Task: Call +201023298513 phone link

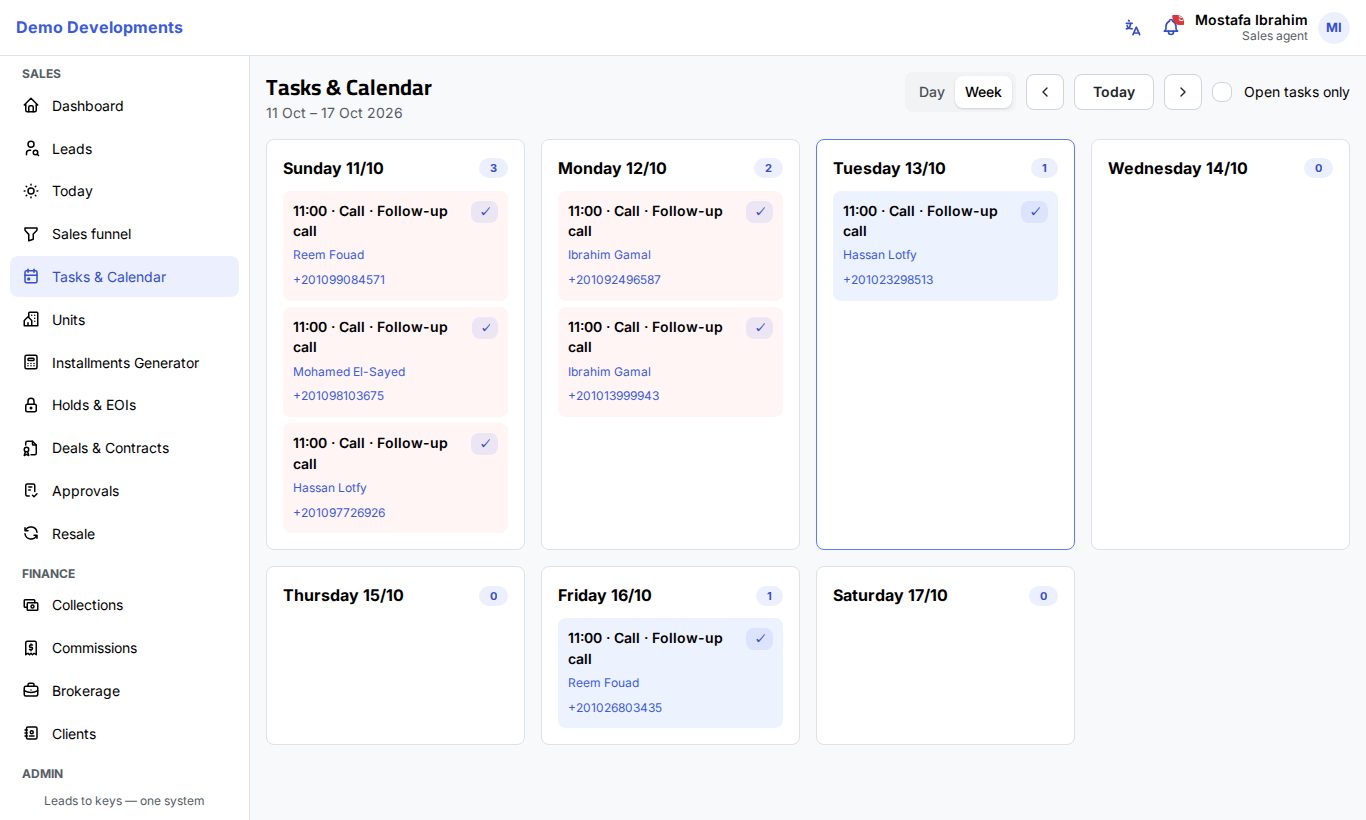Action: [888, 280]
